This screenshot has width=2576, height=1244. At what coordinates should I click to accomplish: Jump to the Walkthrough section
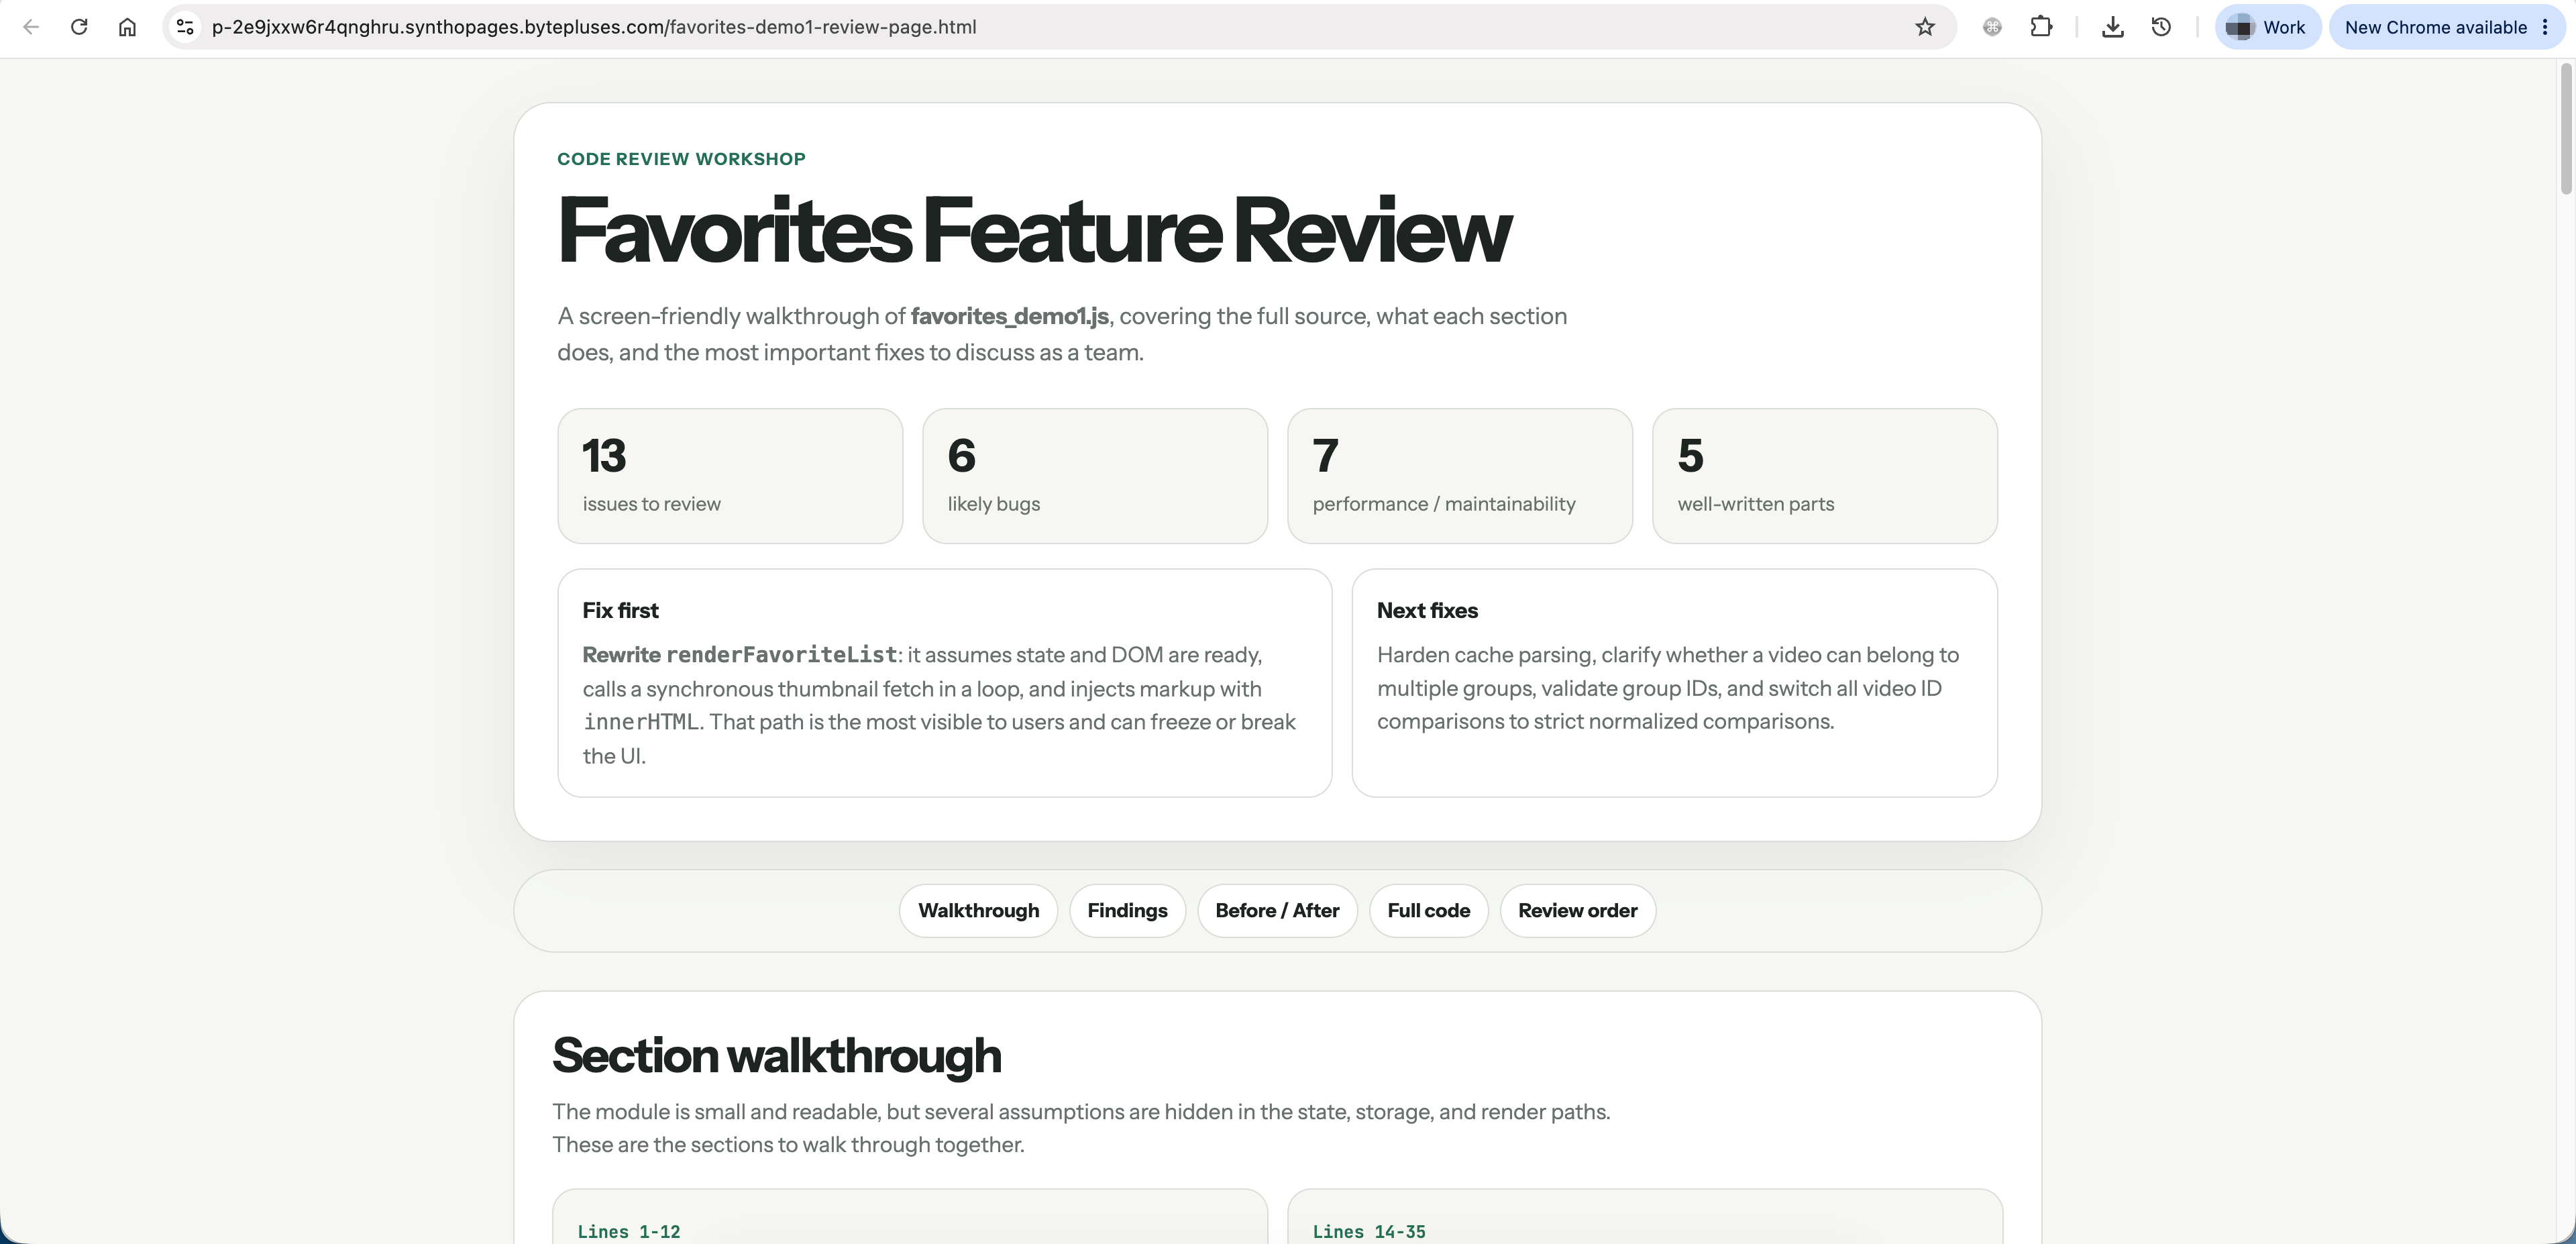pyautogui.click(x=978, y=910)
